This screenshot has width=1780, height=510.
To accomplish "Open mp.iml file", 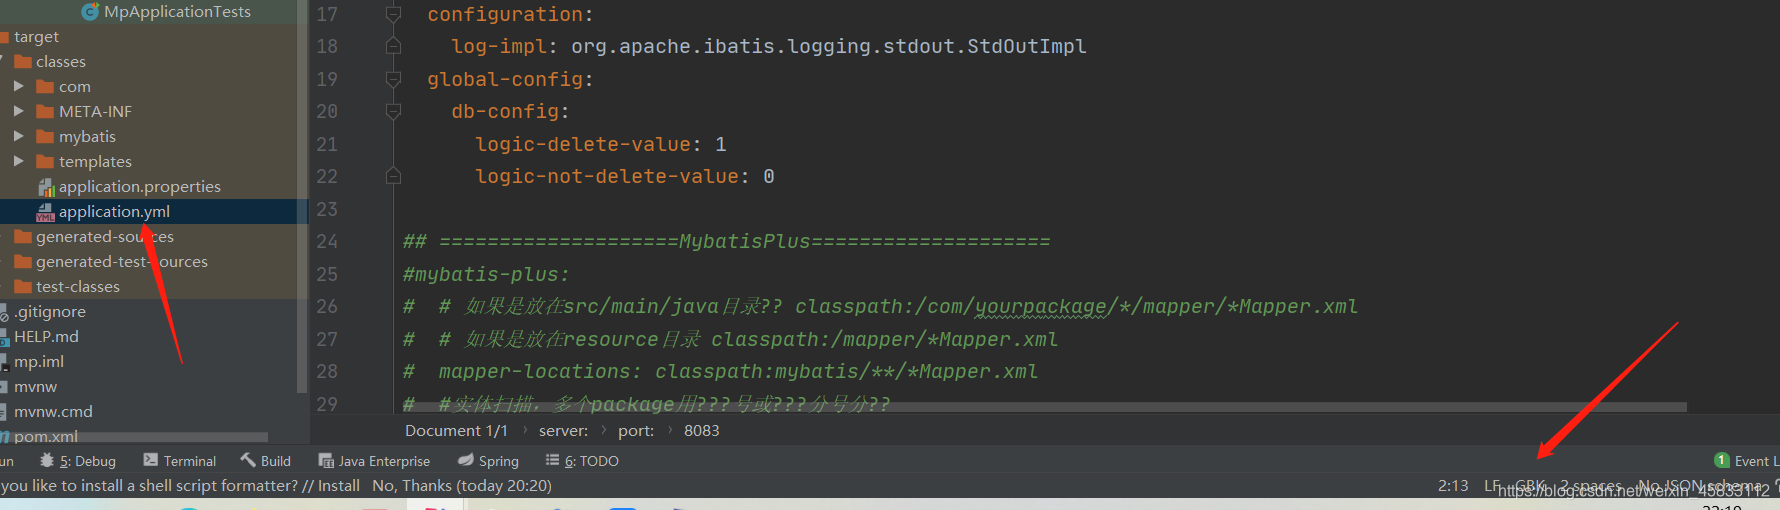I will [x=39, y=361].
